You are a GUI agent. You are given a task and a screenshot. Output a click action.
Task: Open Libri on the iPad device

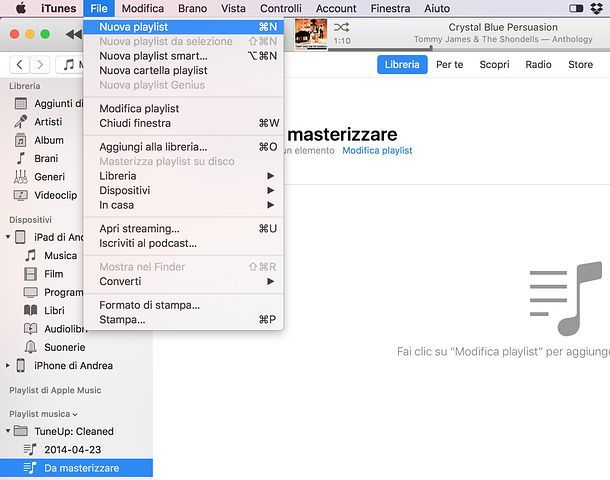[54, 311]
